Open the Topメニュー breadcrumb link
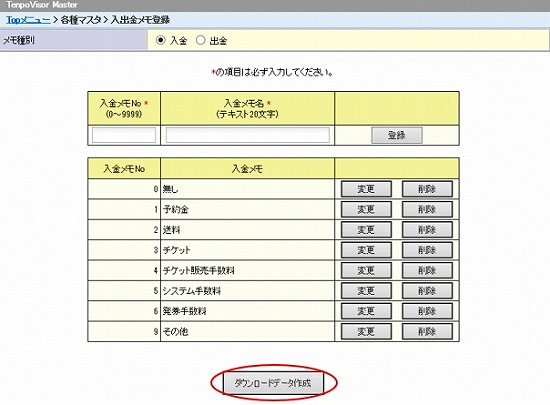 [28, 20]
